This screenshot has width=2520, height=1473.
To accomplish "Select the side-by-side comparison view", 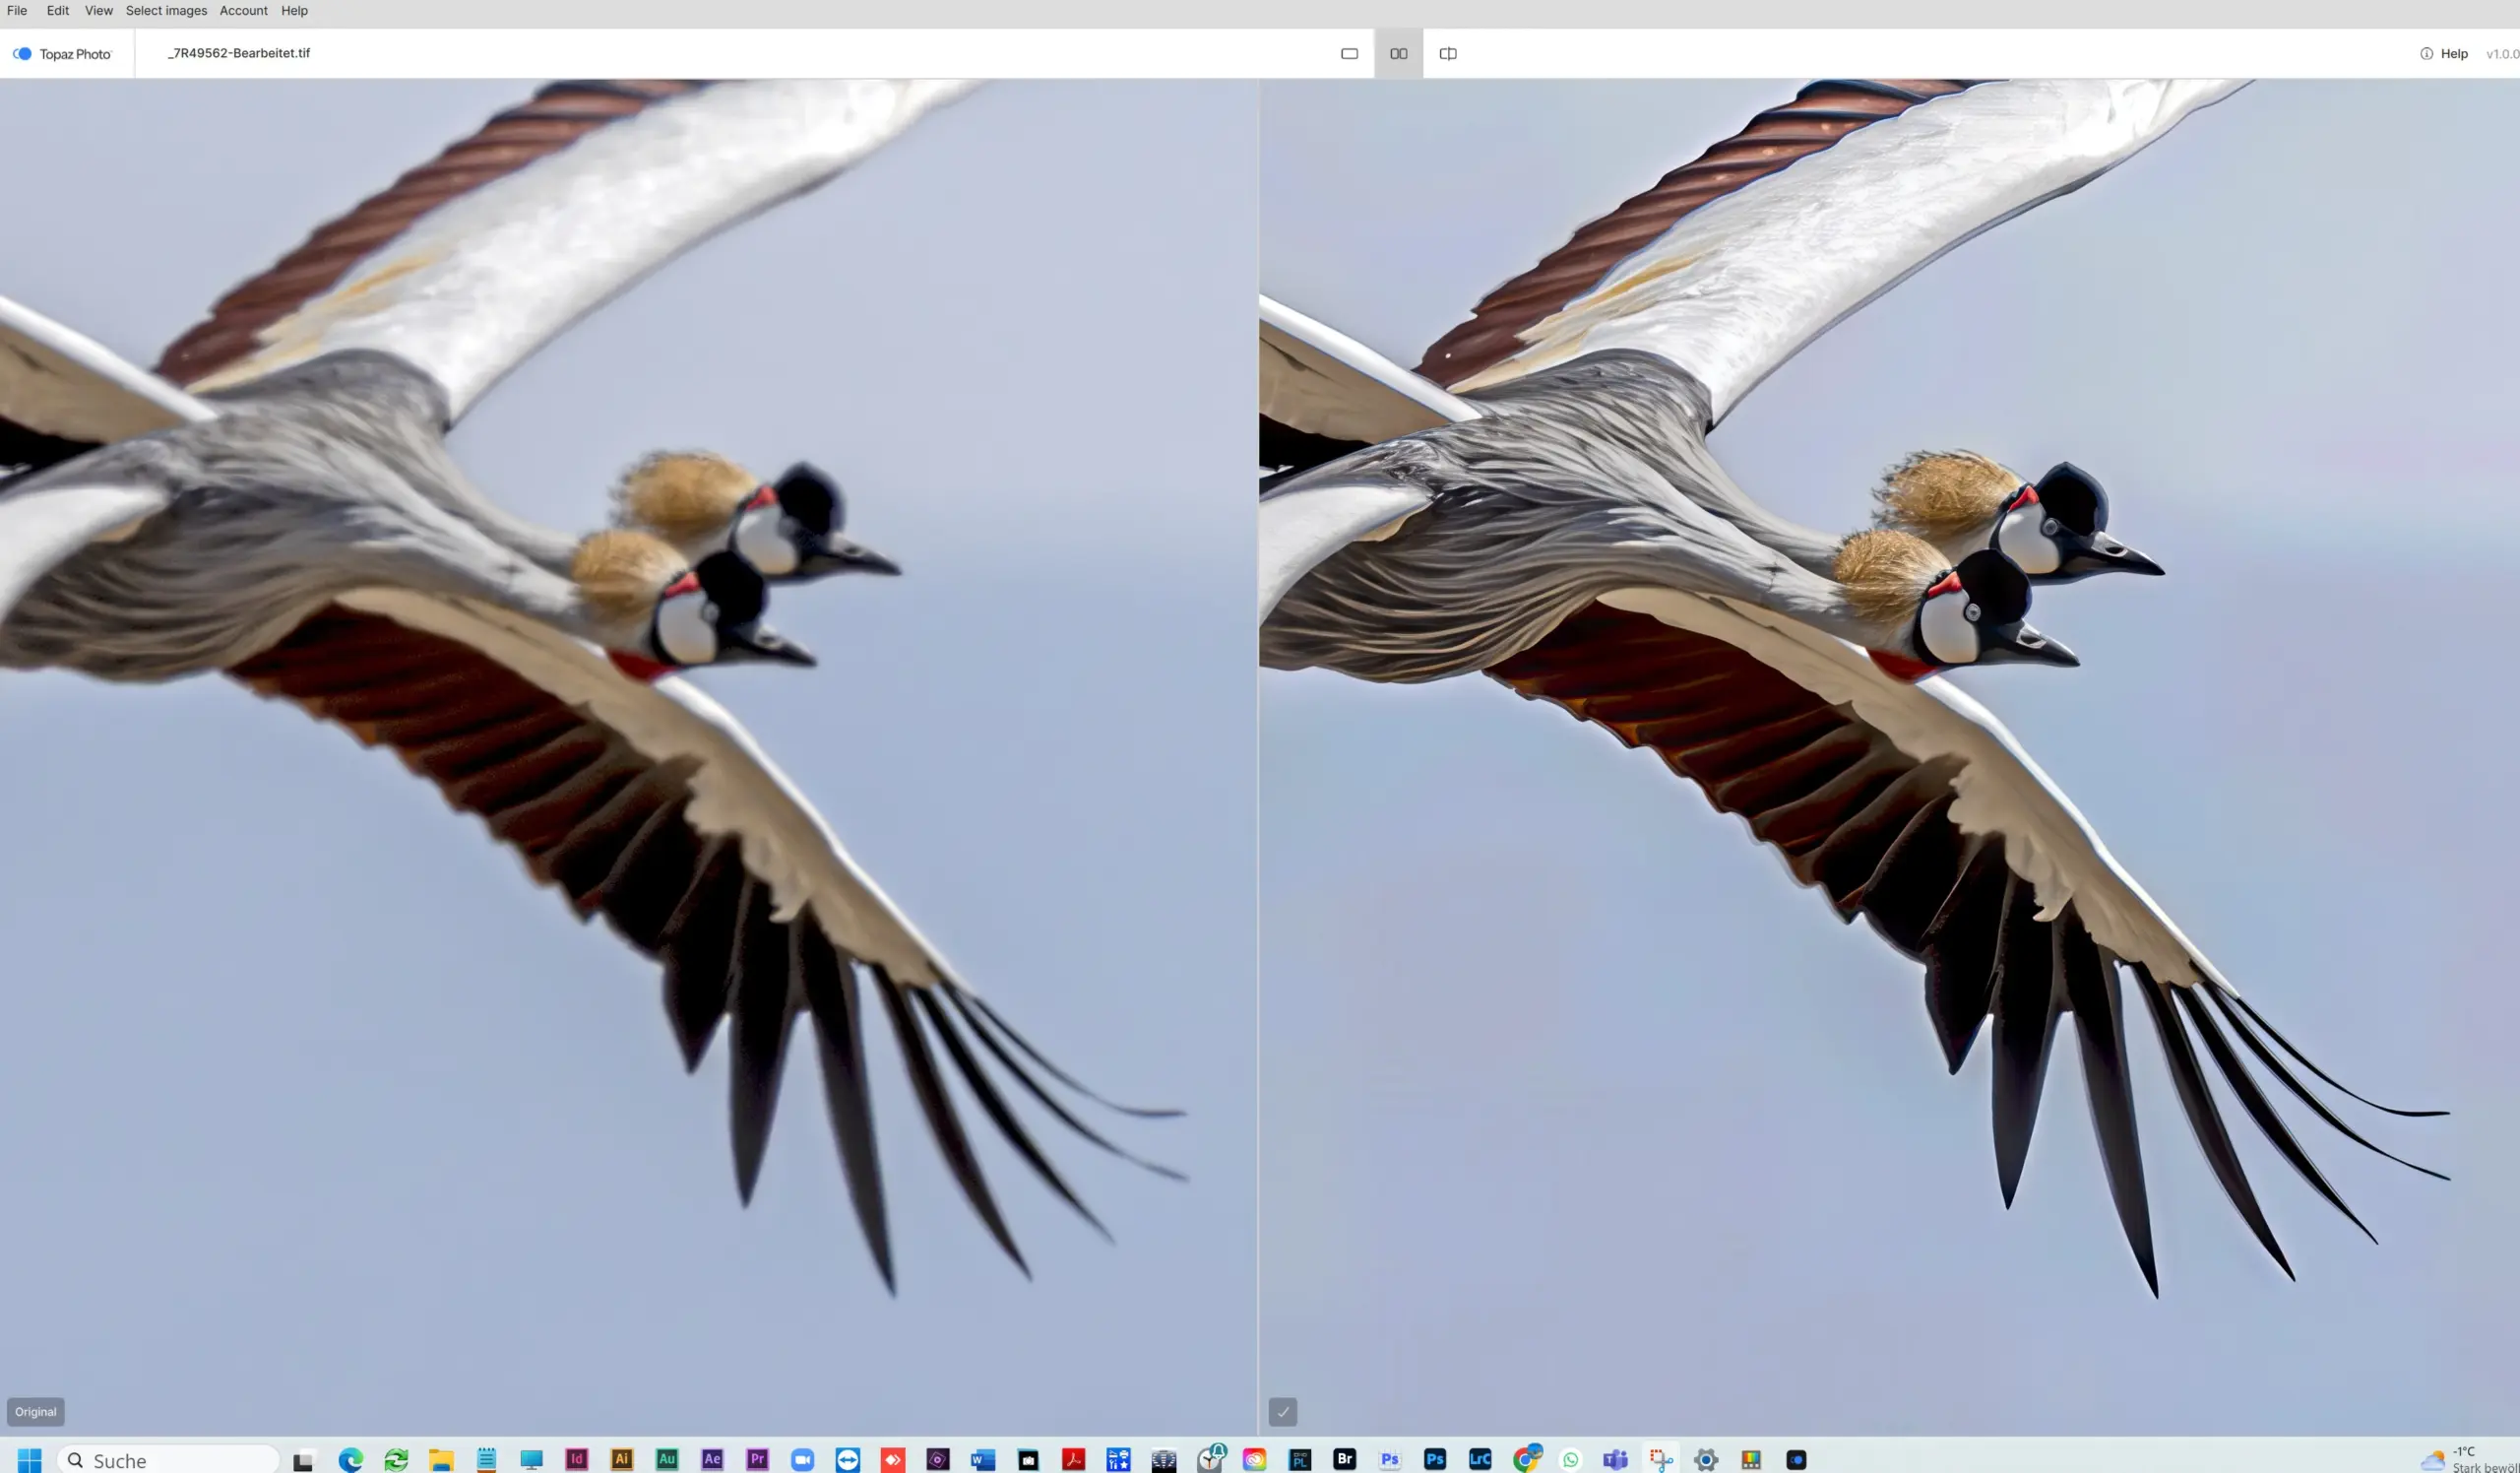I will (x=1397, y=53).
